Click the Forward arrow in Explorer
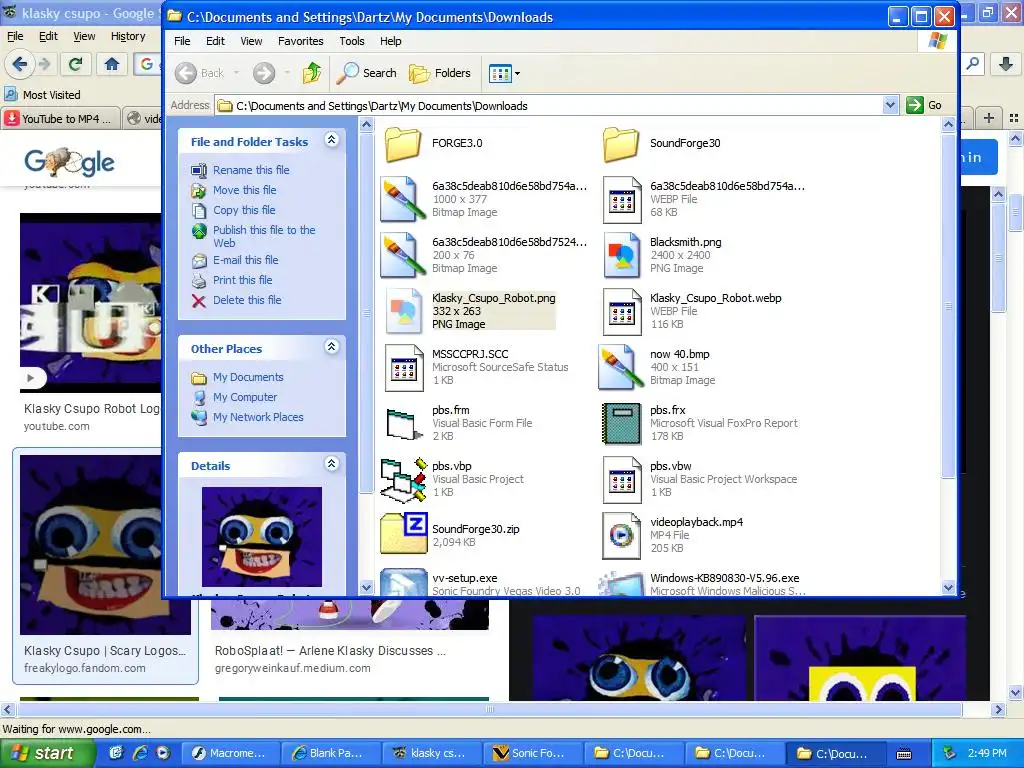 (x=264, y=73)
